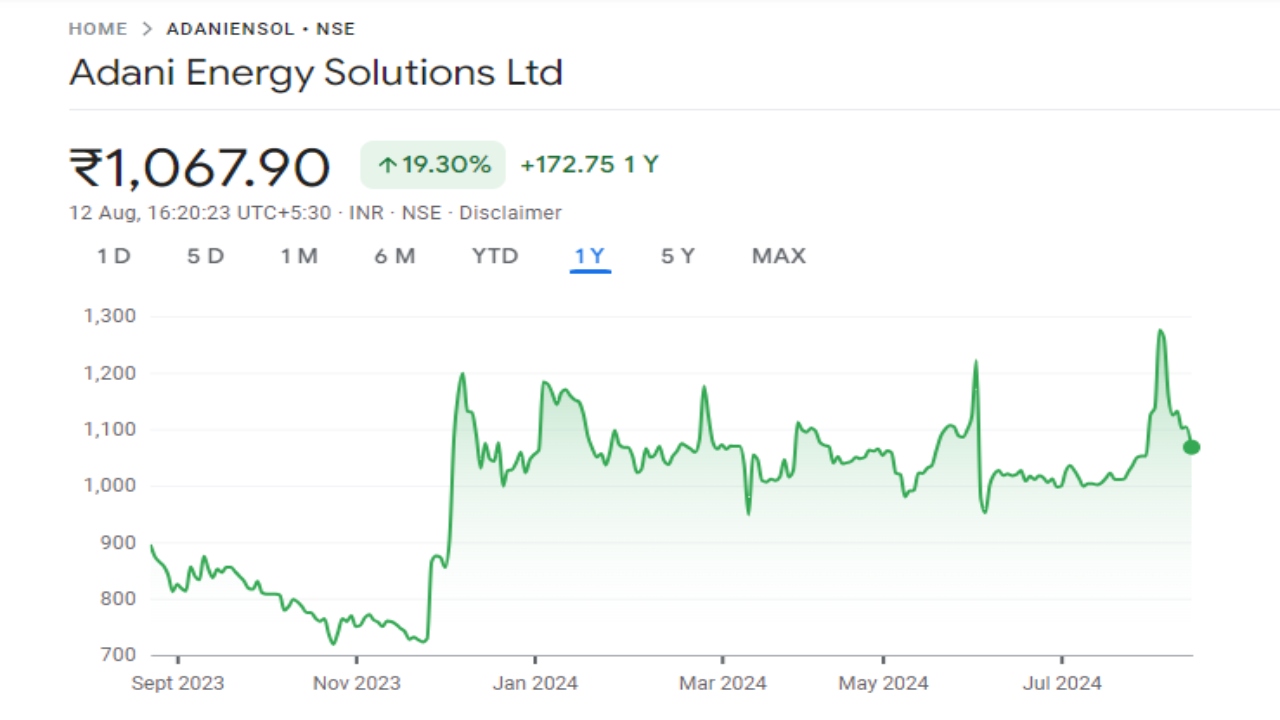Open the Disclaimer link
The width and height of the screenshot is (1280, 720).
click(510, 213)
